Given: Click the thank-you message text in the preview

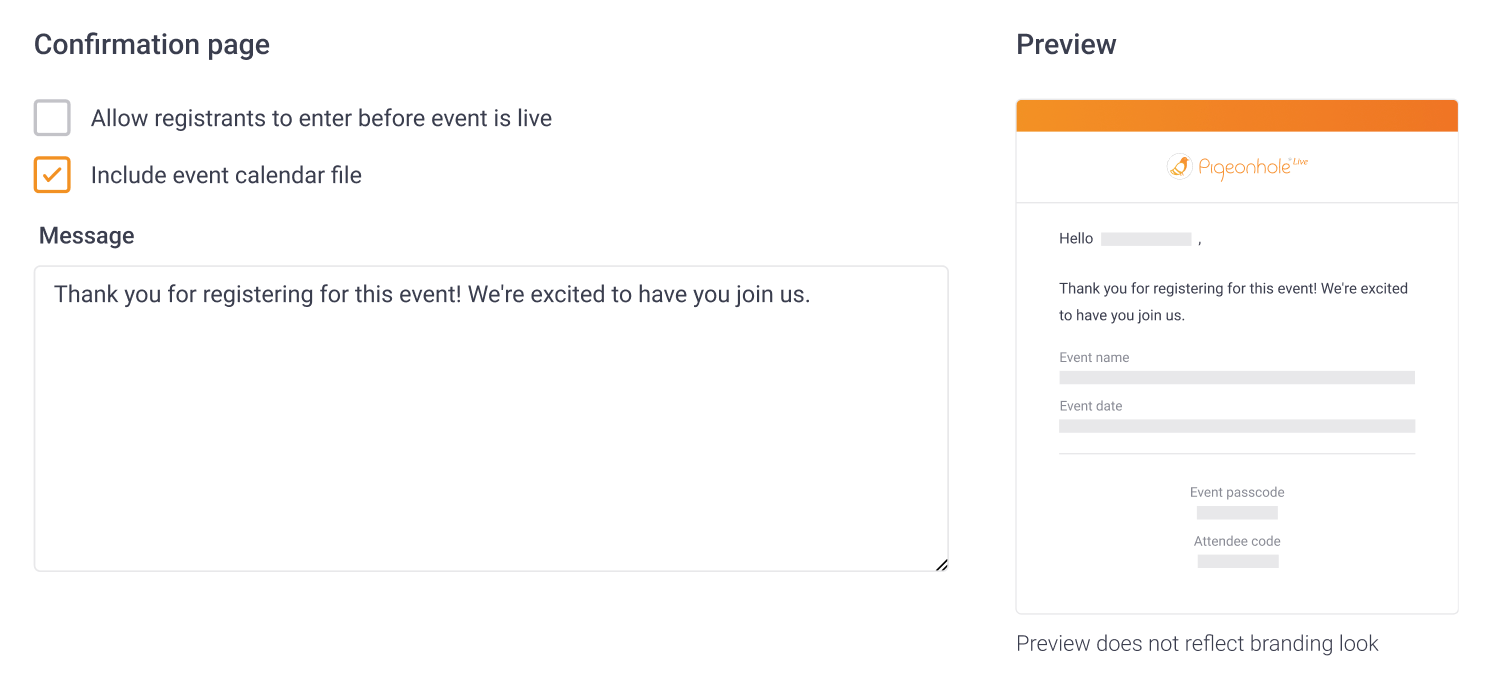Looking at the screenshot, I should [1233, 301].
